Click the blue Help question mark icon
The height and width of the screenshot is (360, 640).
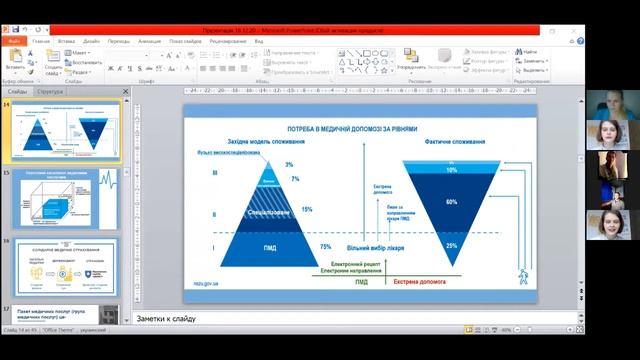[580, 41]
